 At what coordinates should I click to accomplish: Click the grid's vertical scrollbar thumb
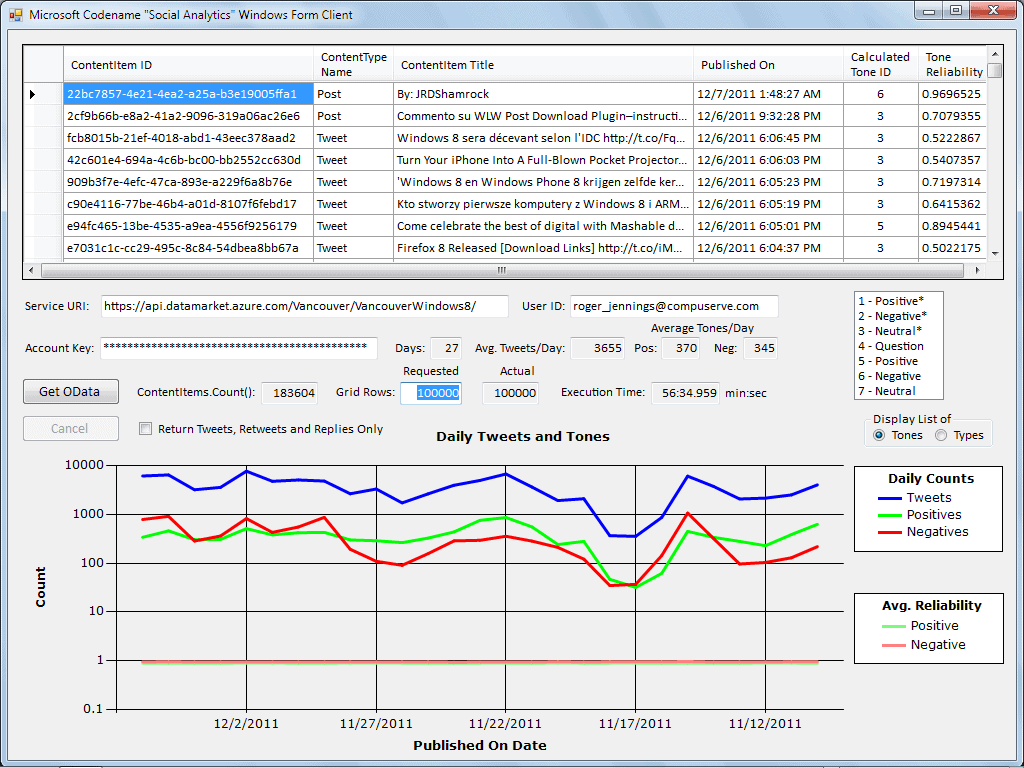(x=995, y=71)
